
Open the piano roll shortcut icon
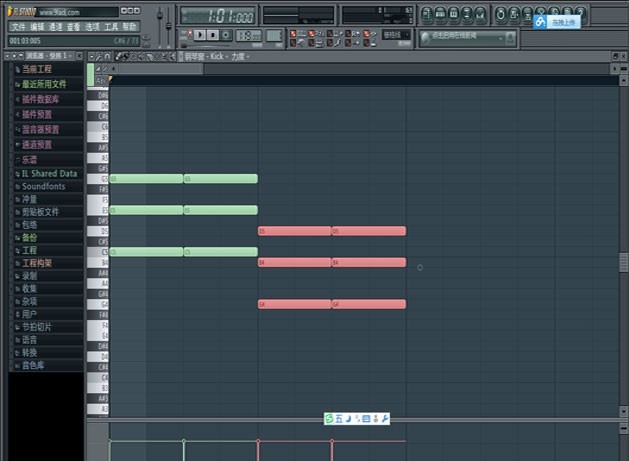[x=453, y=14]
